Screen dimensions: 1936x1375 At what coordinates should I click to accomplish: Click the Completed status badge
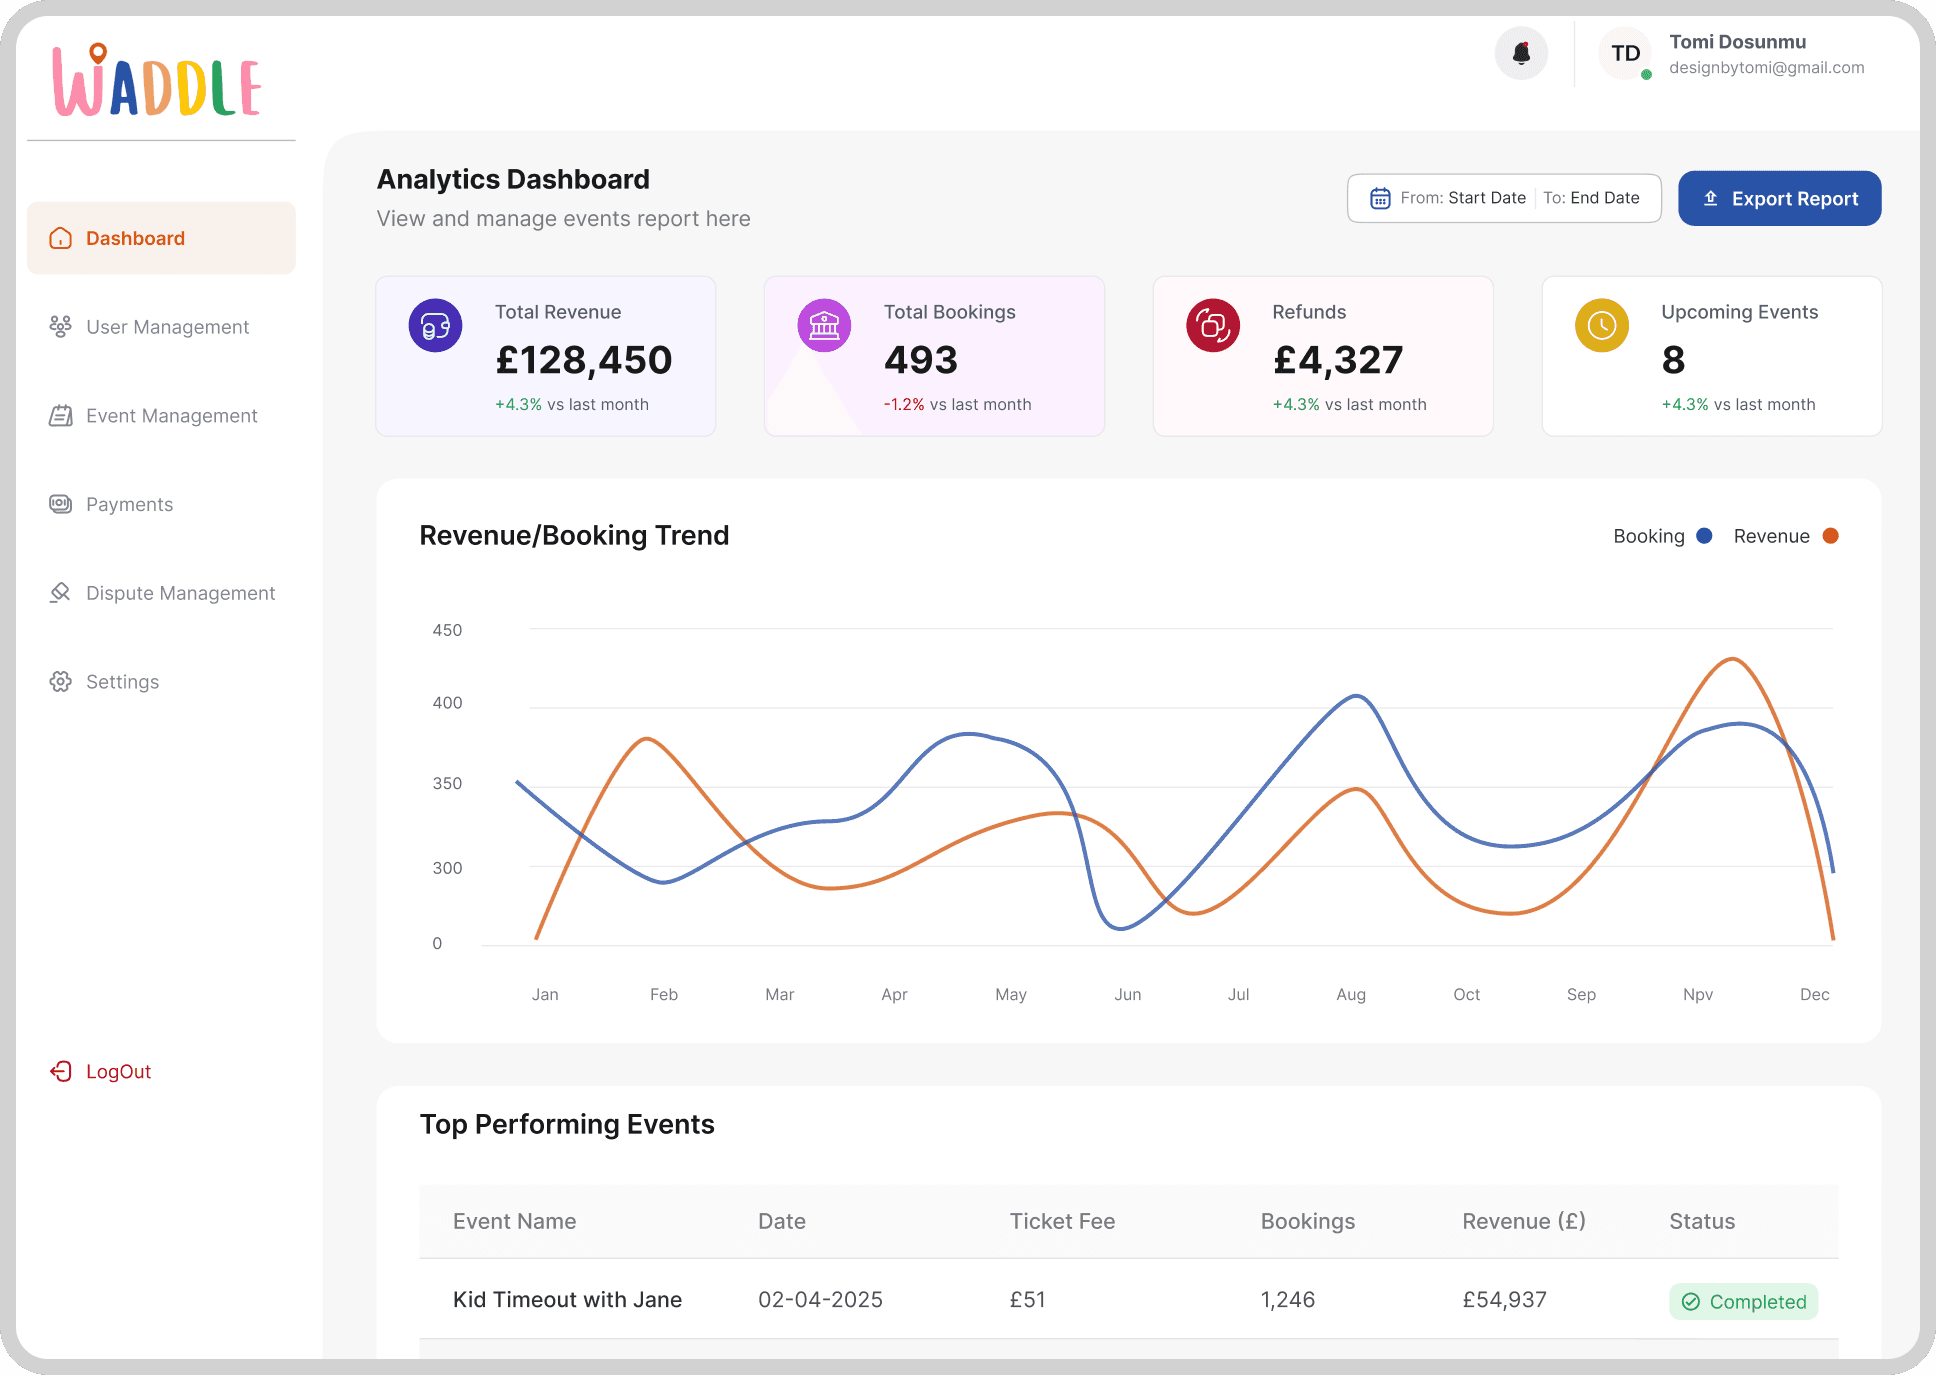point(1744,1302)
